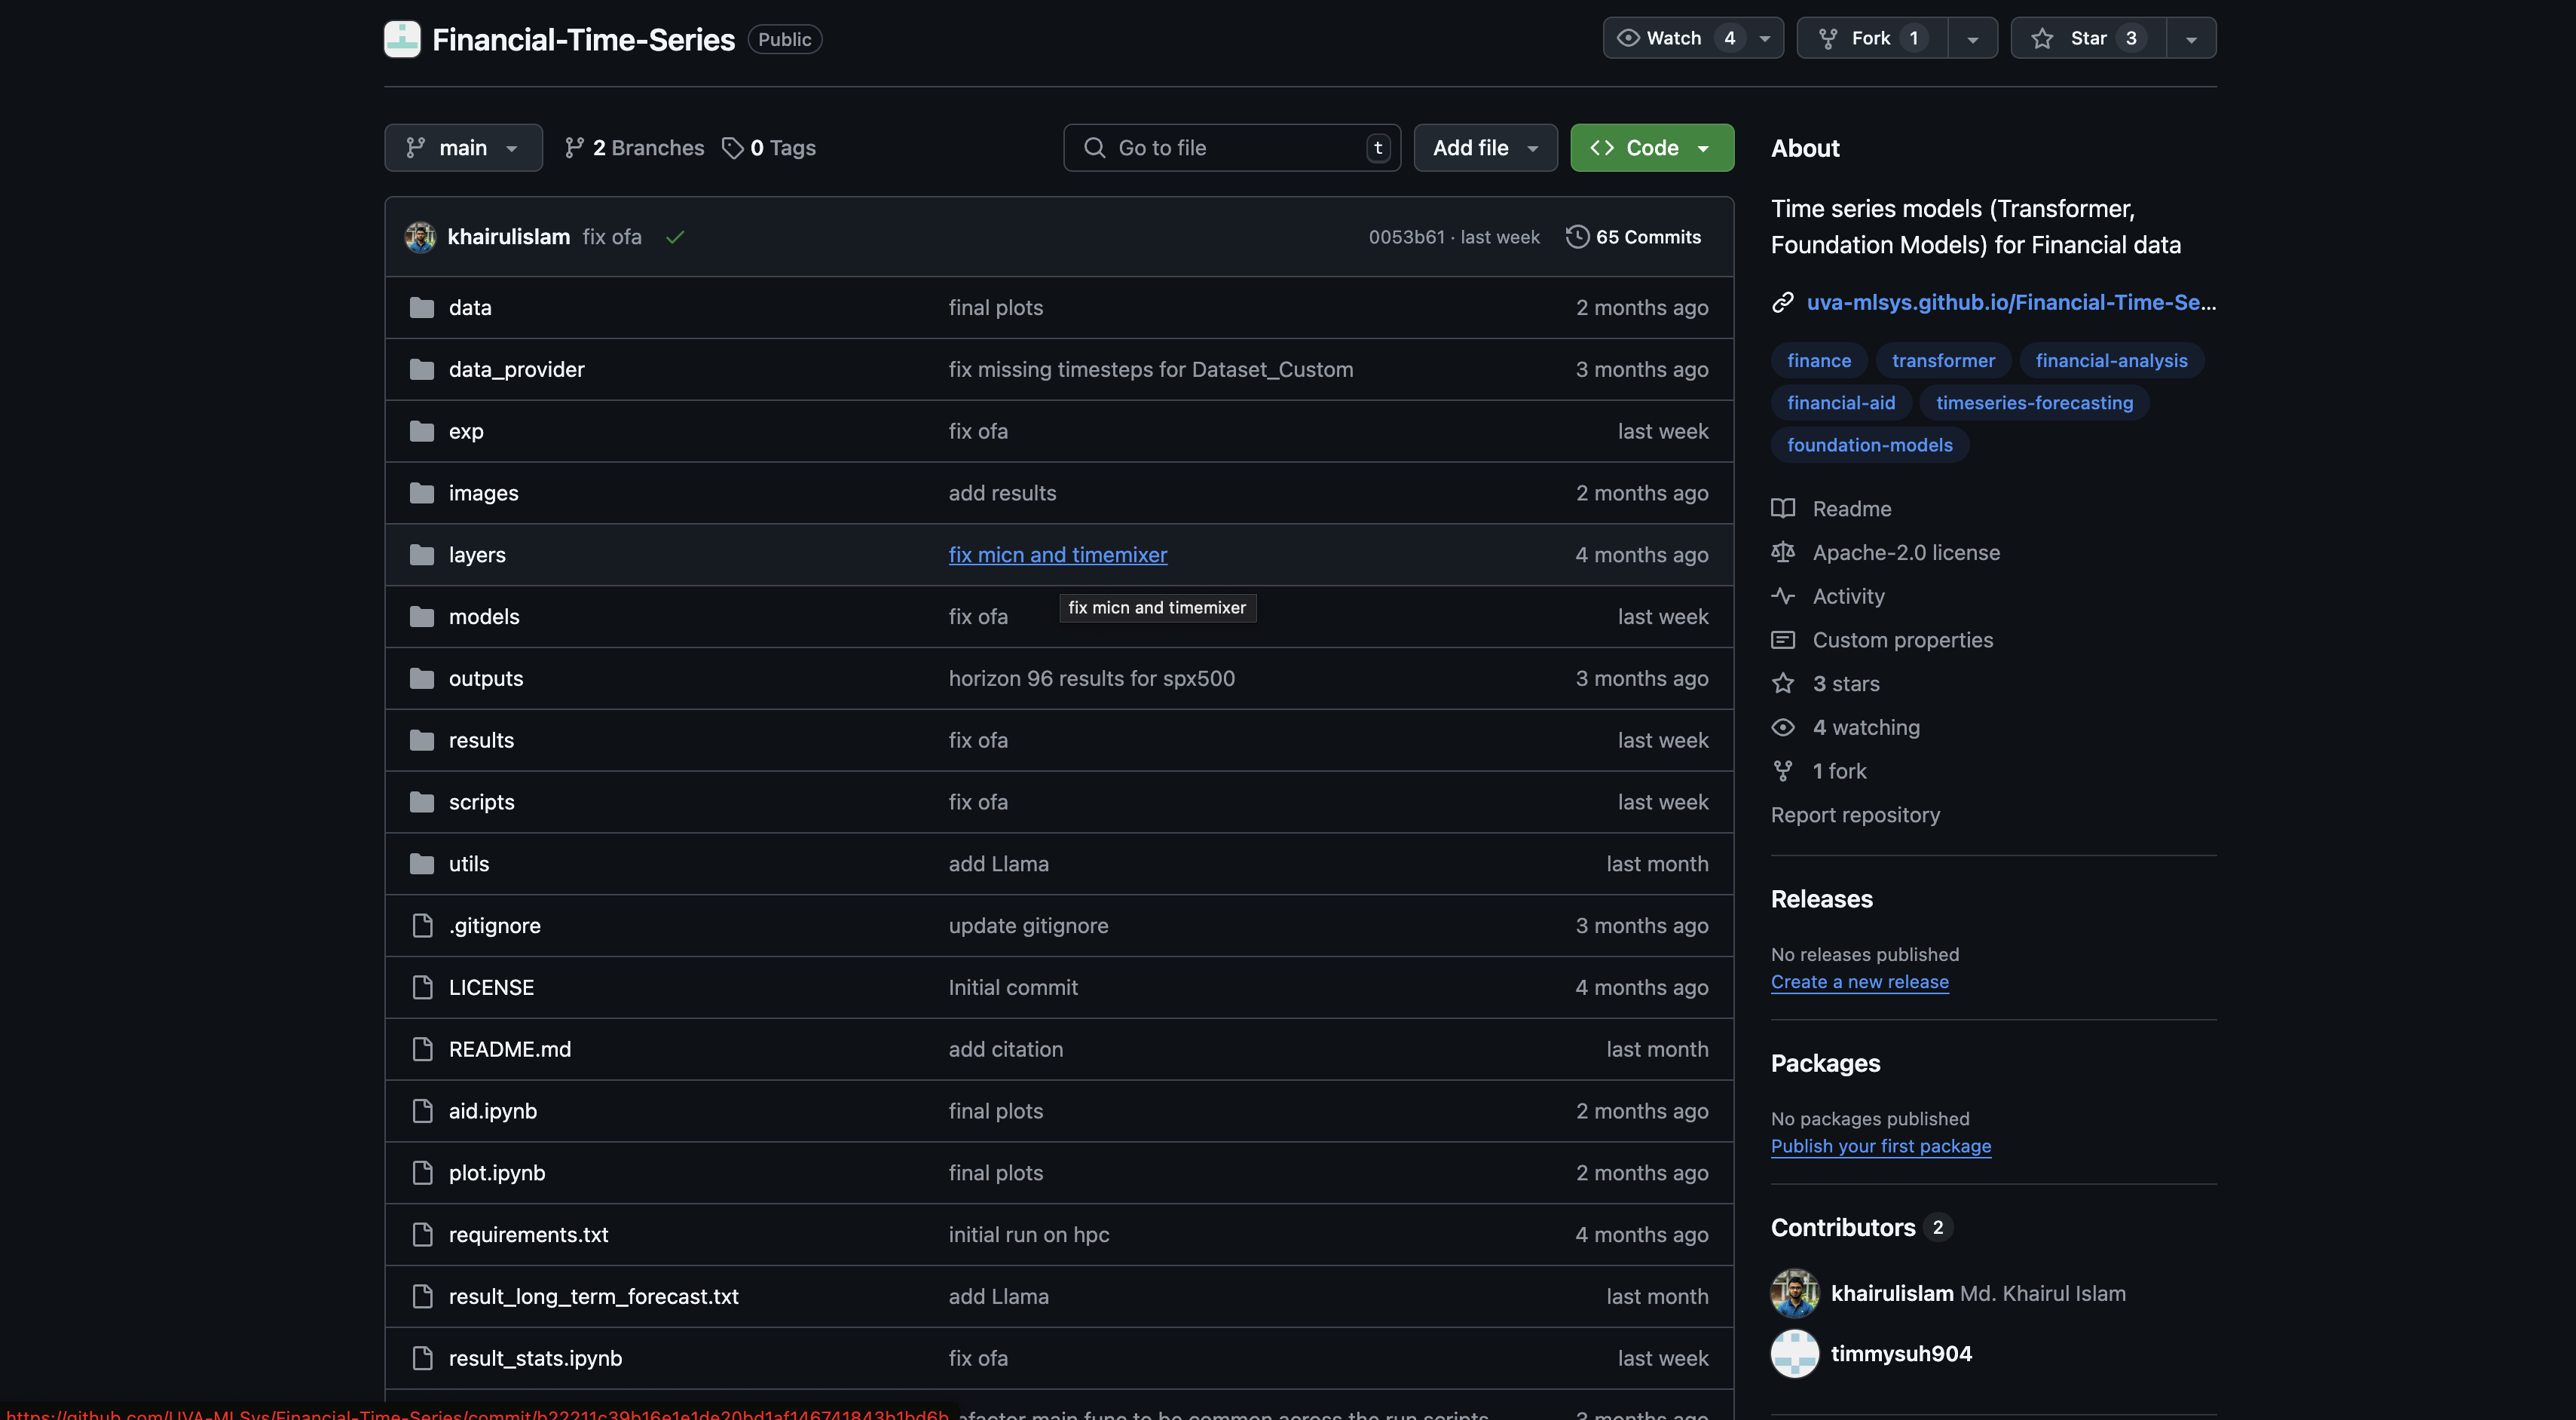Click the khairulislam contributor avatar

pyautogui.click(x=1794, y=1293)
